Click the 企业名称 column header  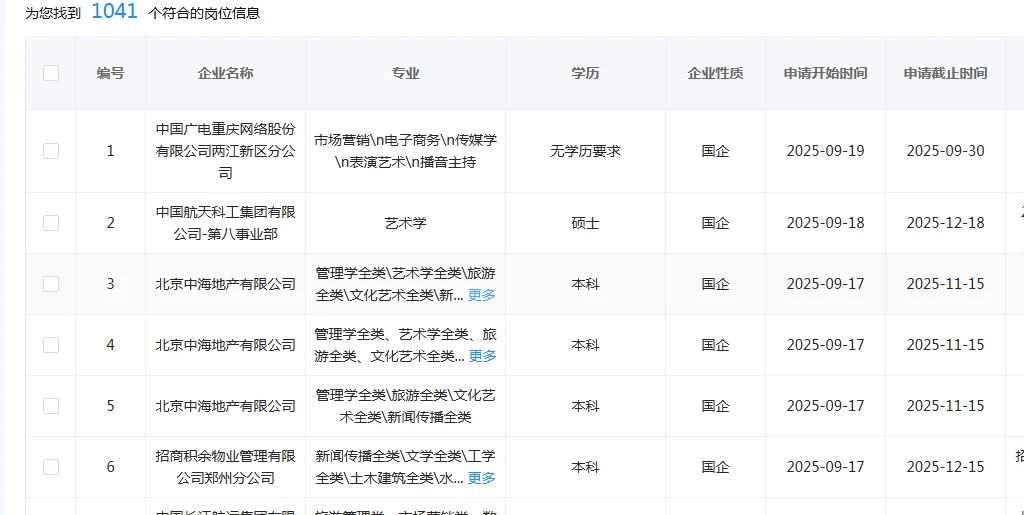tap(225, 73)
